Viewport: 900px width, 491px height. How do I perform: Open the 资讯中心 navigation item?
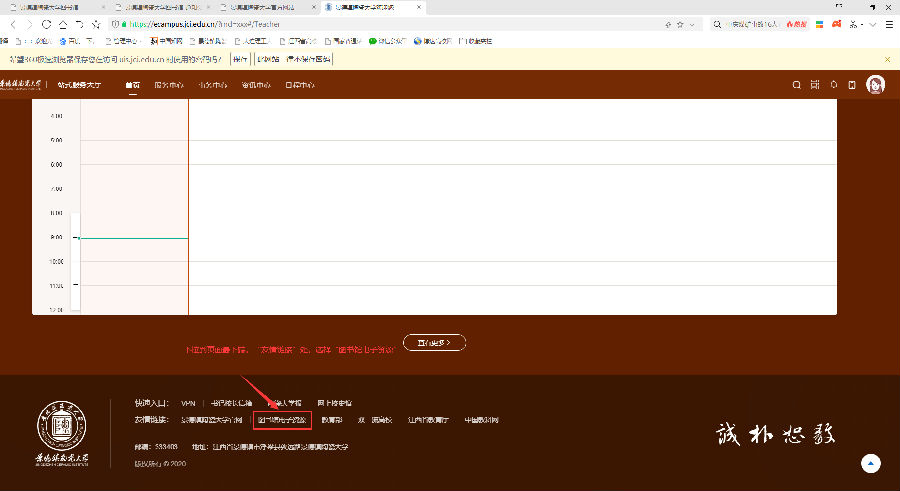[256, 85]
